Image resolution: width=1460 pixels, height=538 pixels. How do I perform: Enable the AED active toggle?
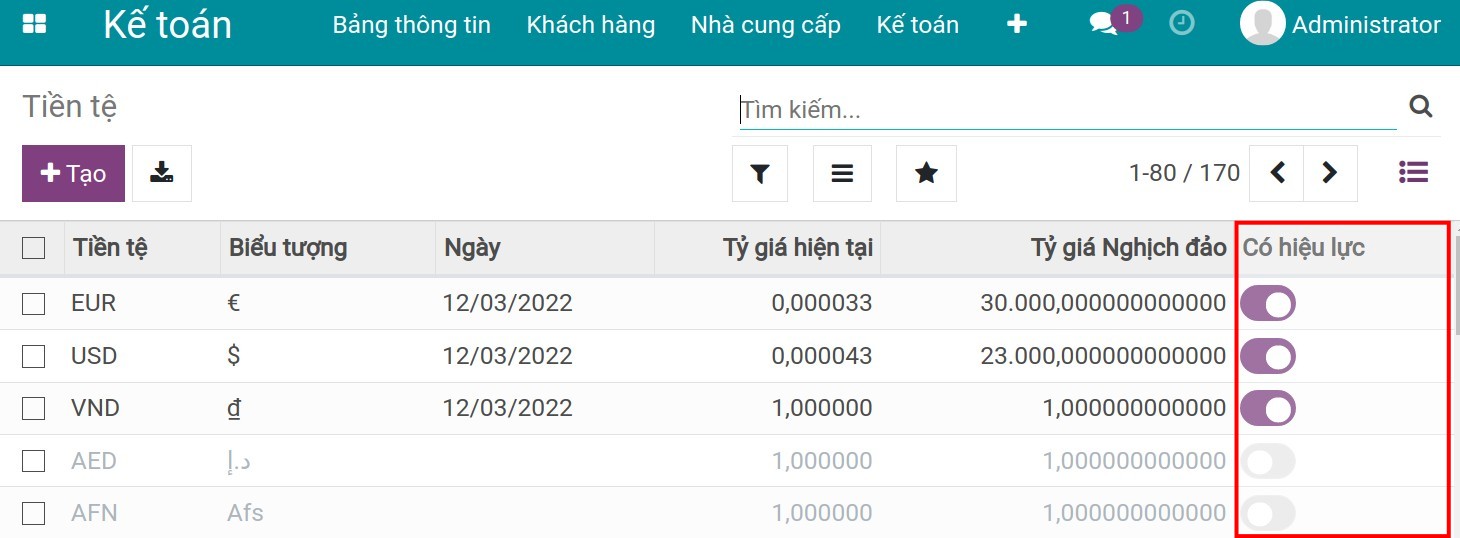(1268, 461)
